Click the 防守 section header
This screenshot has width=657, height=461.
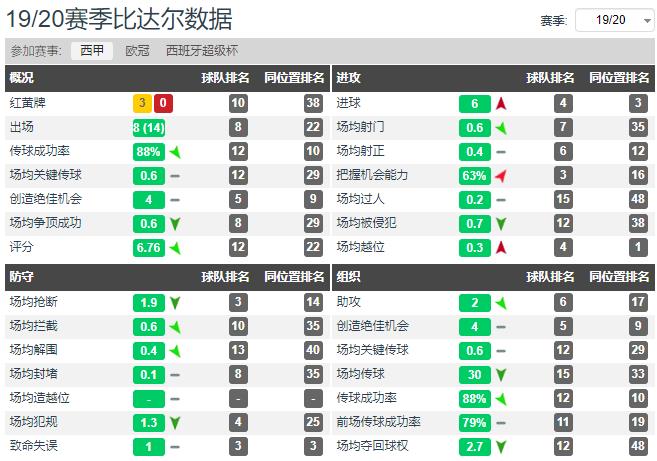(x=22, y=277)
